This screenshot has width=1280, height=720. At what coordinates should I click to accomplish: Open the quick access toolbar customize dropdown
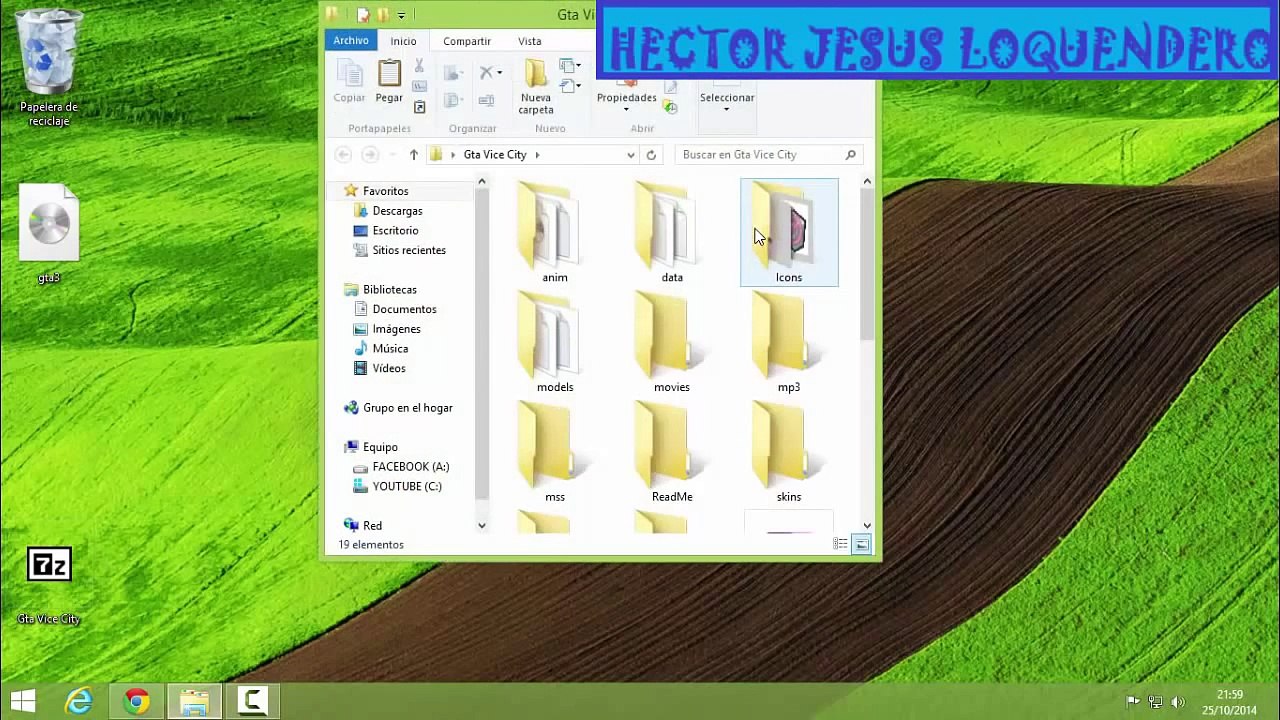[401, 15]
